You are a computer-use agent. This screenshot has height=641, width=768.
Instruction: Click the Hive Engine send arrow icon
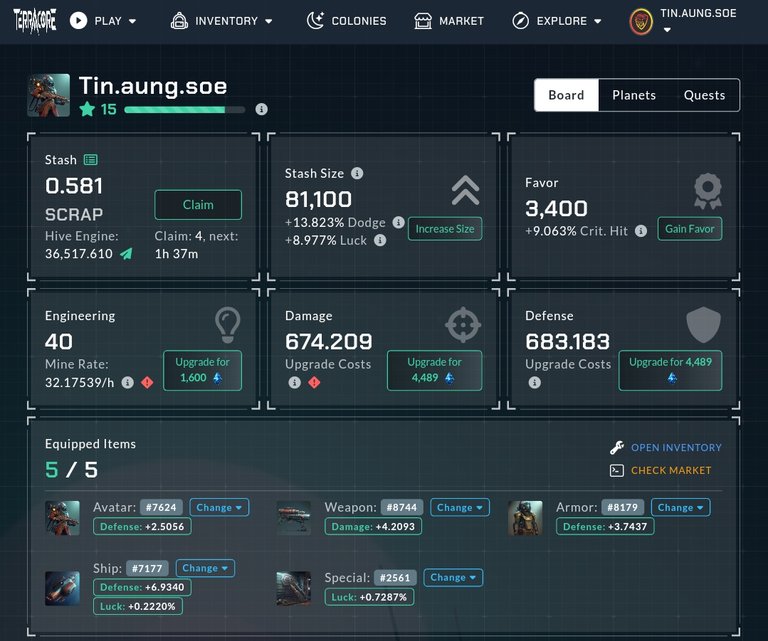(126, 253)
